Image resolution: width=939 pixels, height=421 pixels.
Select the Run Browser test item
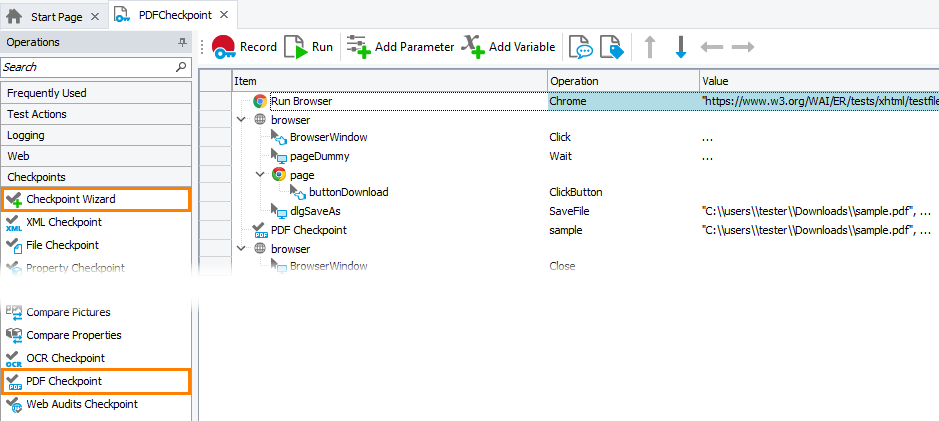point(301,101)
